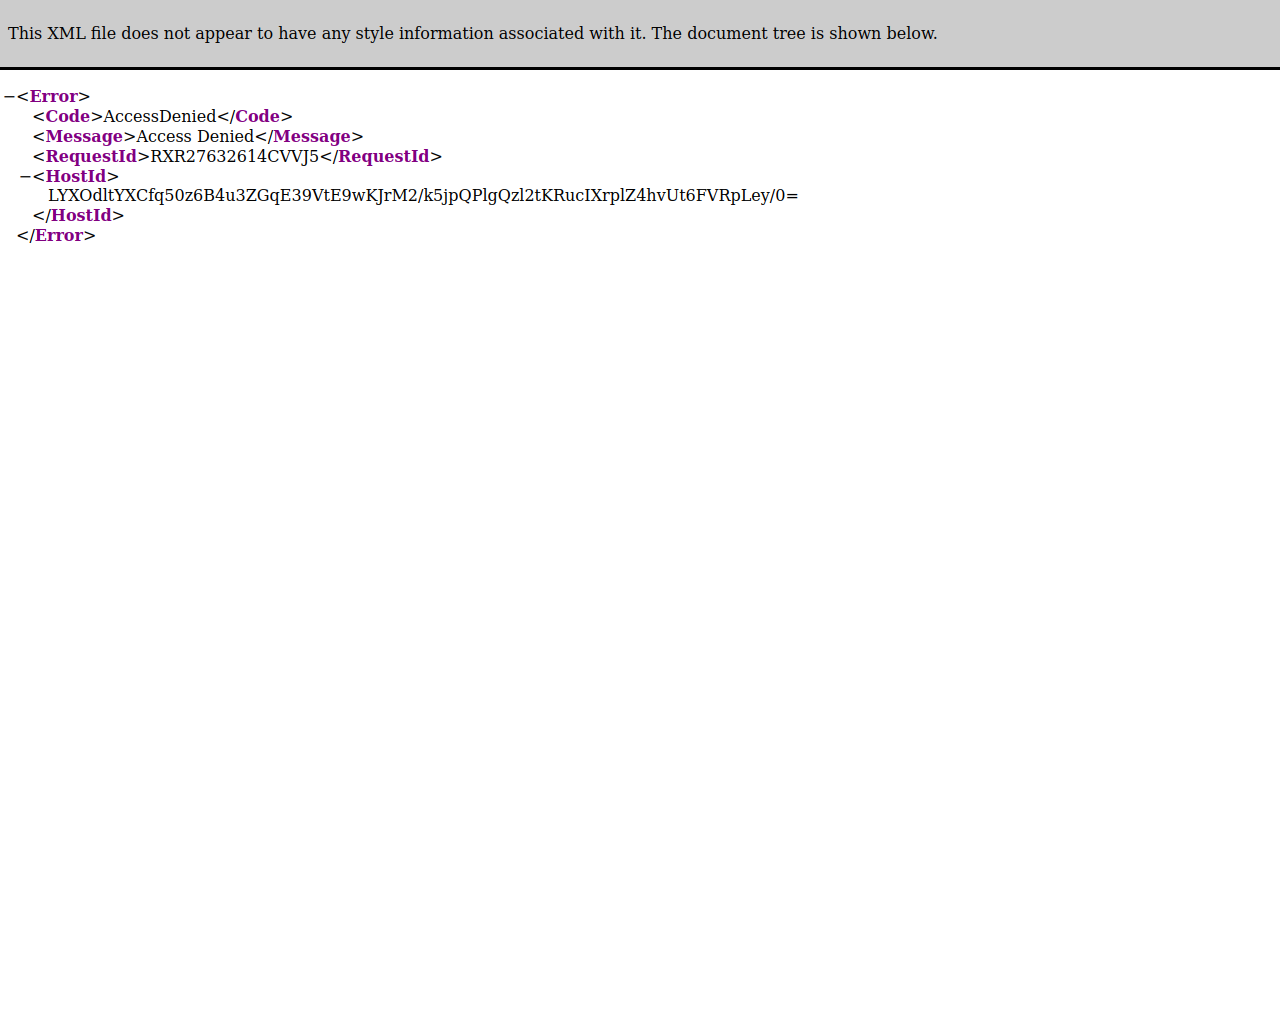Click the closing Message tag
This screenshot has width=1280, height=1024.
[x=309, y=137]
